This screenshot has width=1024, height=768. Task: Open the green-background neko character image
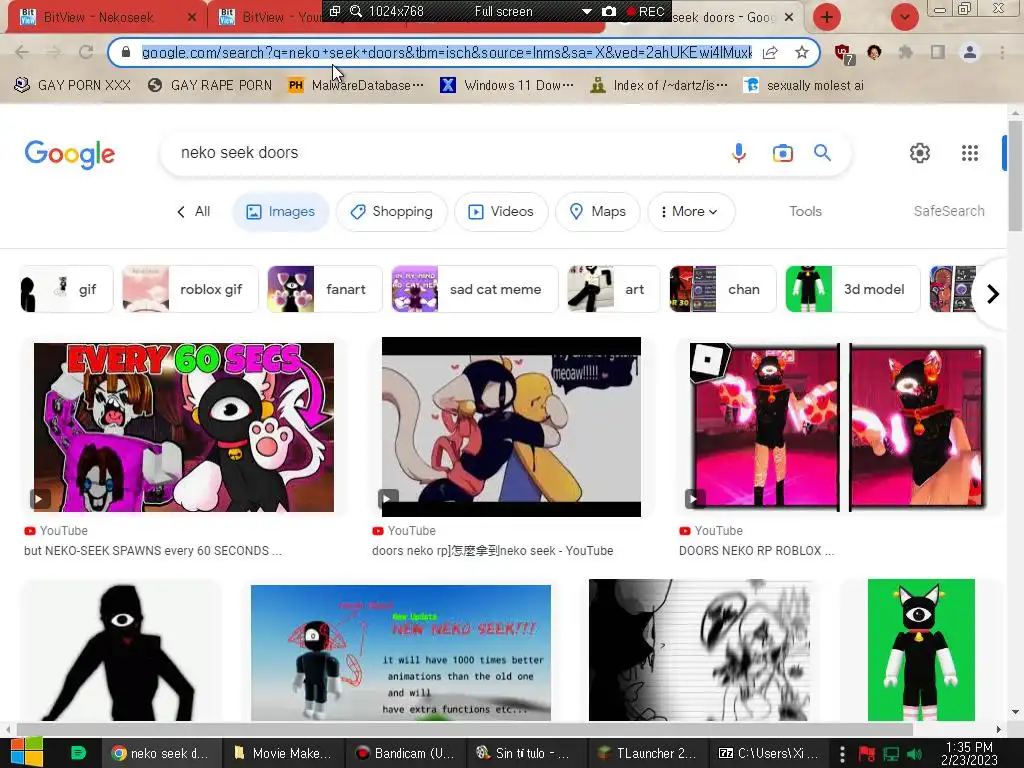tap(921, 650)
